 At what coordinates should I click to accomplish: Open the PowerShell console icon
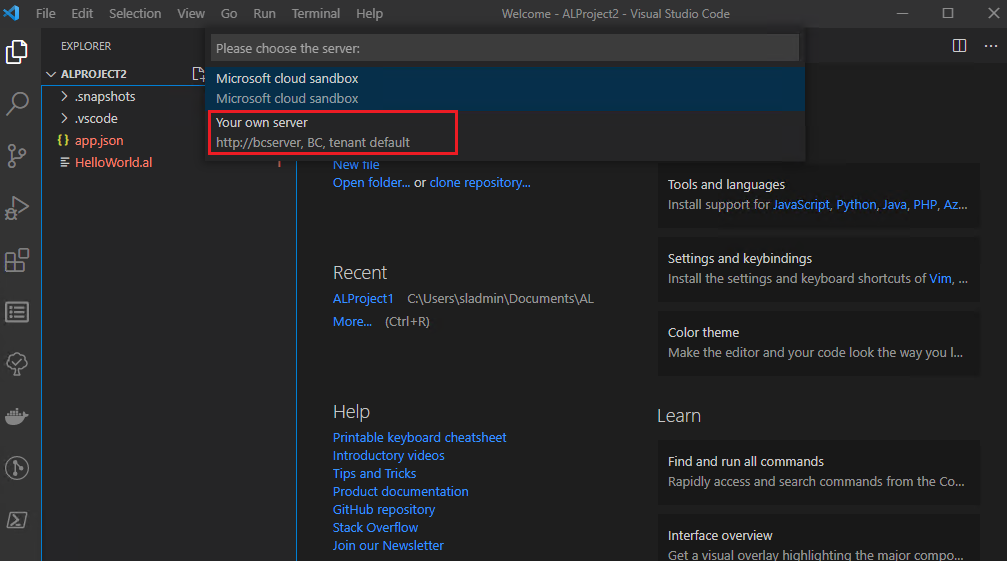click(x=17, y=520)
